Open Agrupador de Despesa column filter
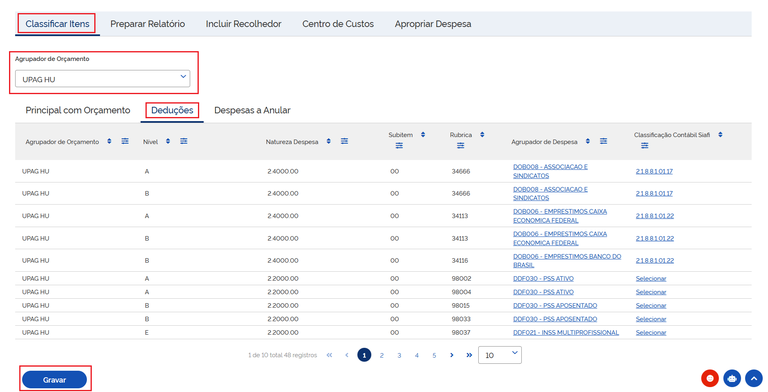 (603, 141)
